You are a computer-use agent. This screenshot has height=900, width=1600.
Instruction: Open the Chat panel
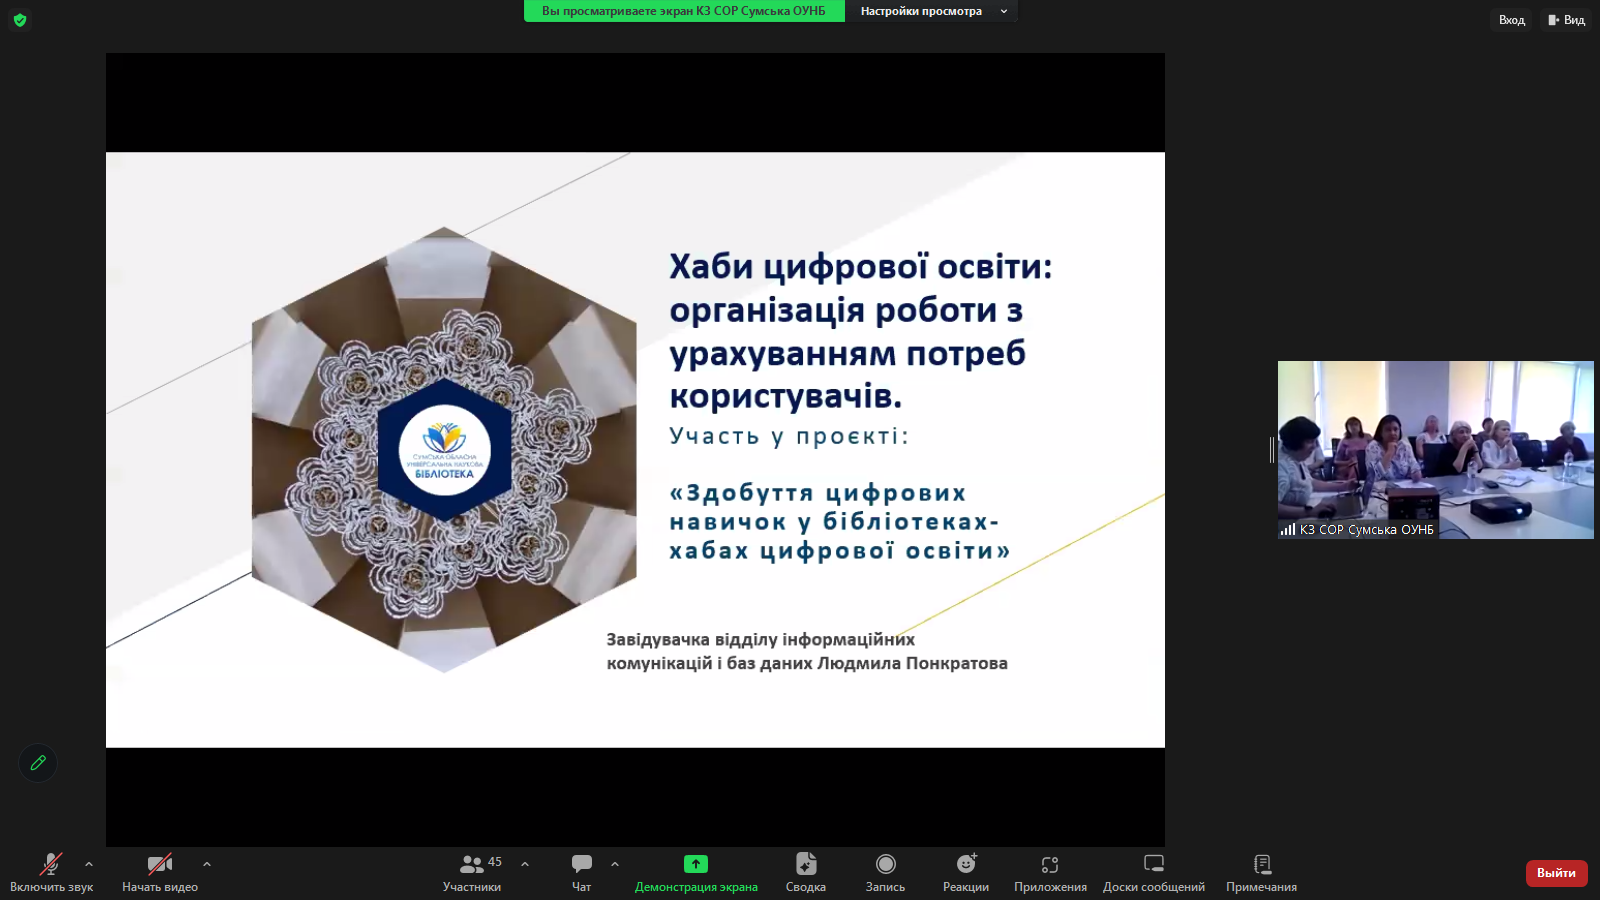coord(581,872)
